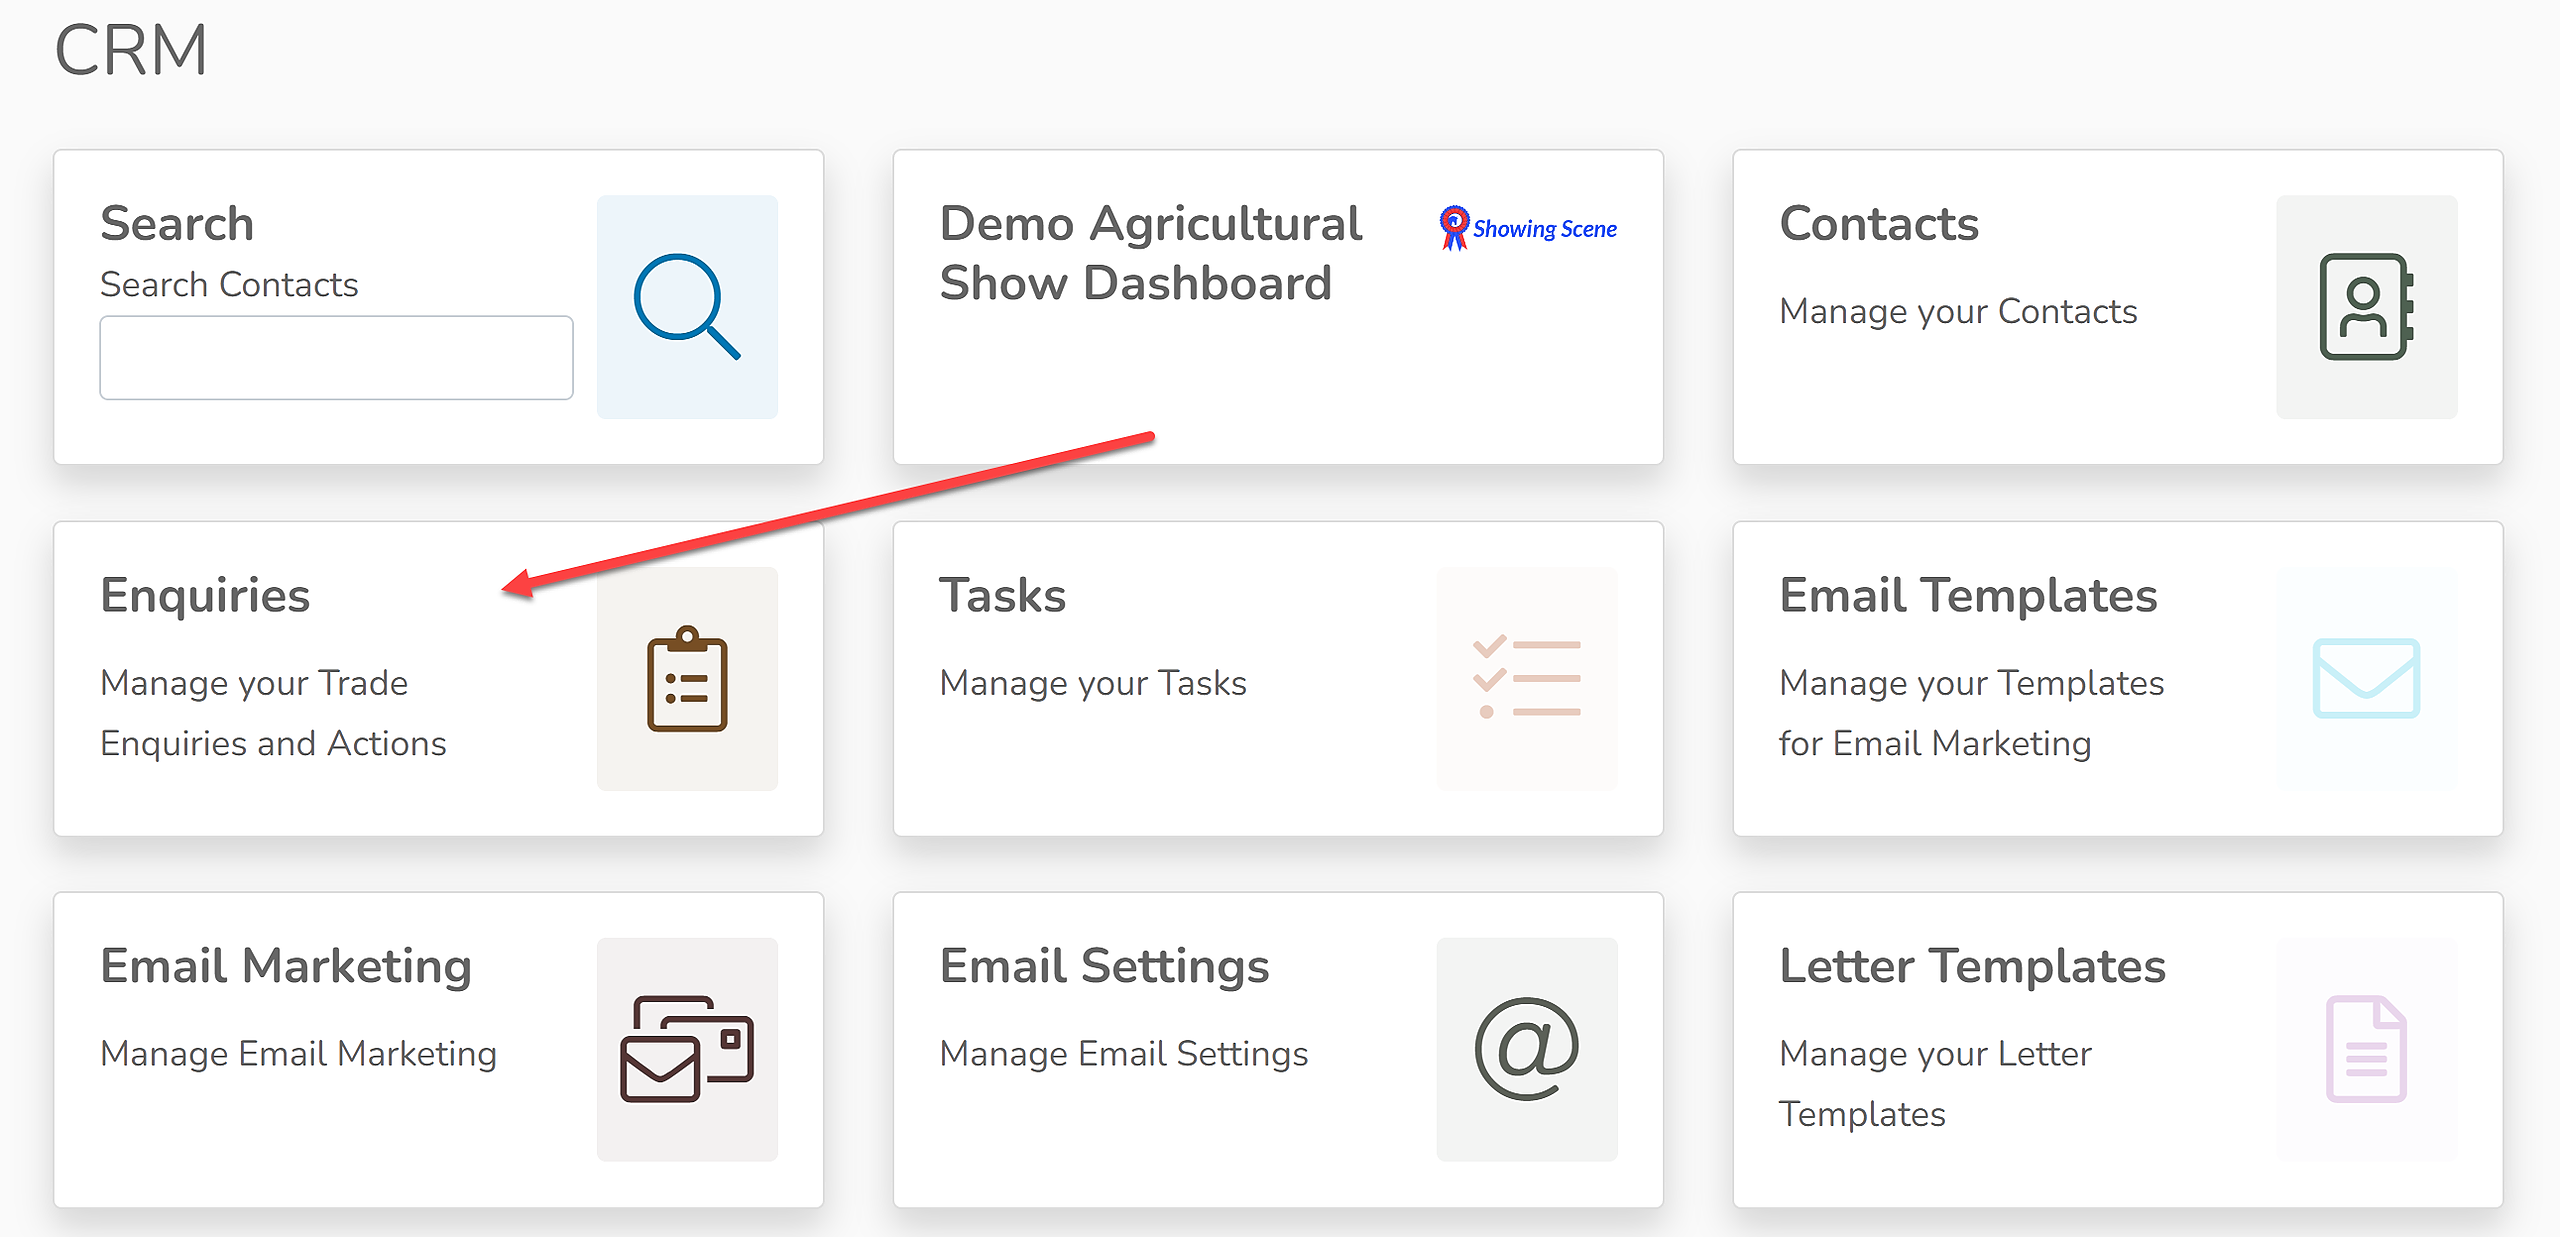Click 'Manage your Contacts' text

coord(1958,311)
